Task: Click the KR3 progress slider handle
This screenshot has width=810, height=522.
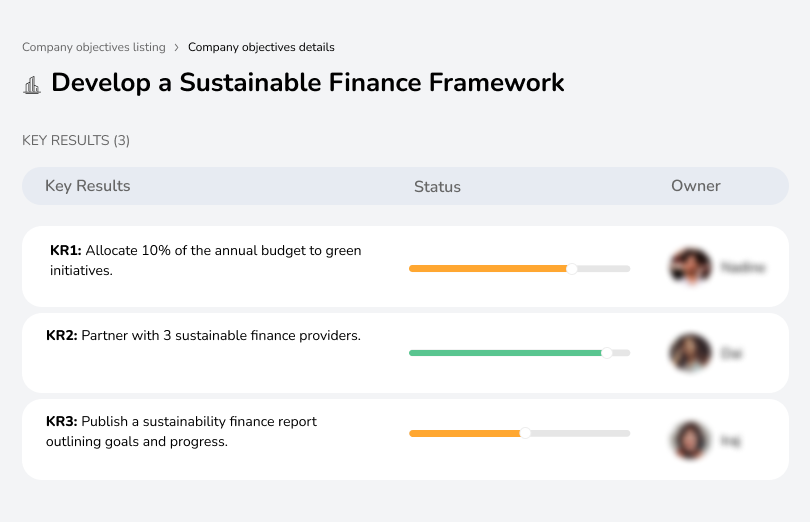Action: [x=525, y=433]
